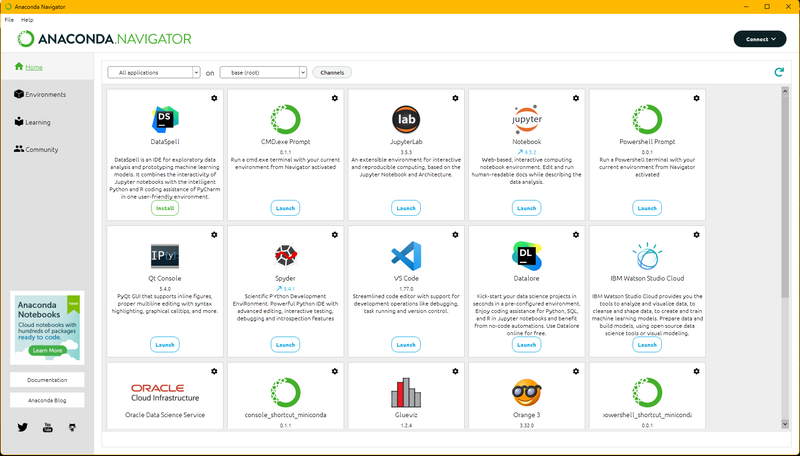Open the Anaconda Blog link
Screen dimensions: 800x456
click(47, 400)
